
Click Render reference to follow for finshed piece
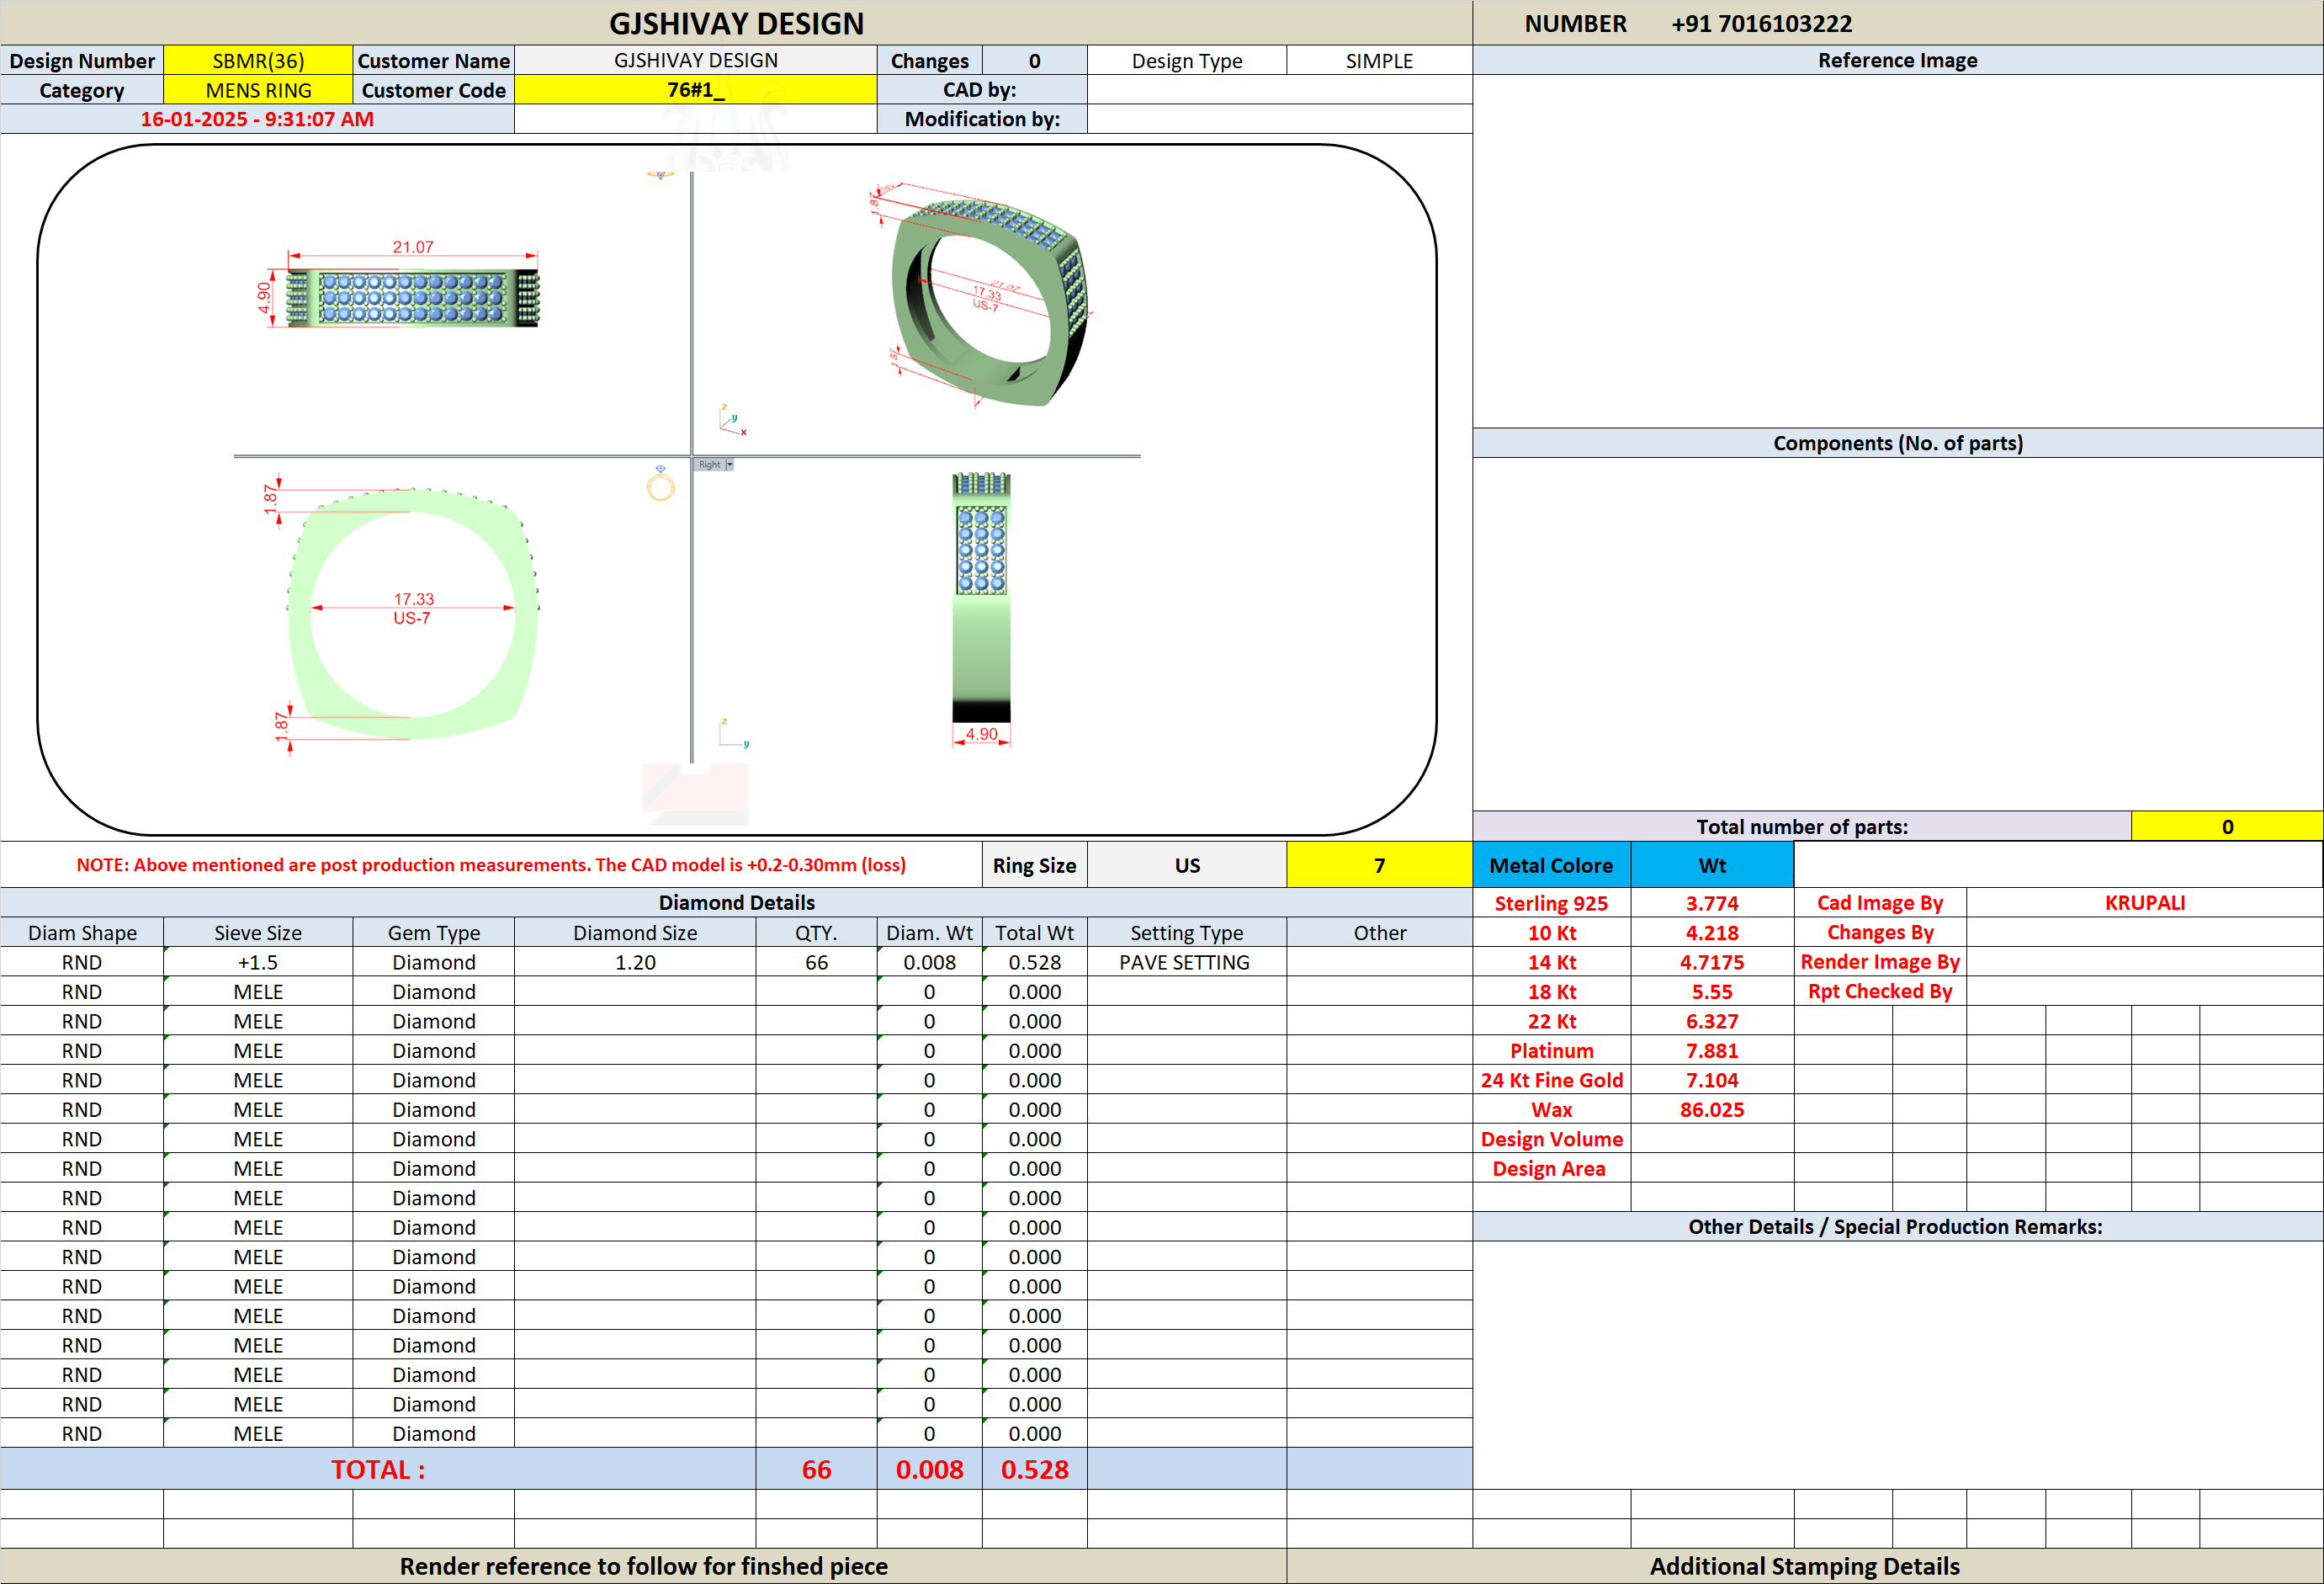(643, 1566)
